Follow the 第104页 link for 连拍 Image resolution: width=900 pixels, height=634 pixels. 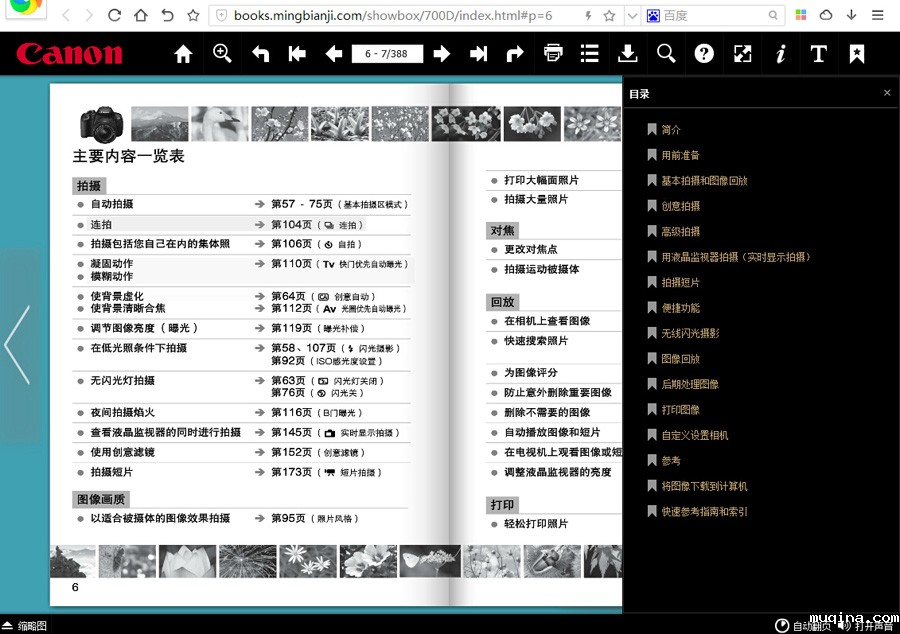291,225
